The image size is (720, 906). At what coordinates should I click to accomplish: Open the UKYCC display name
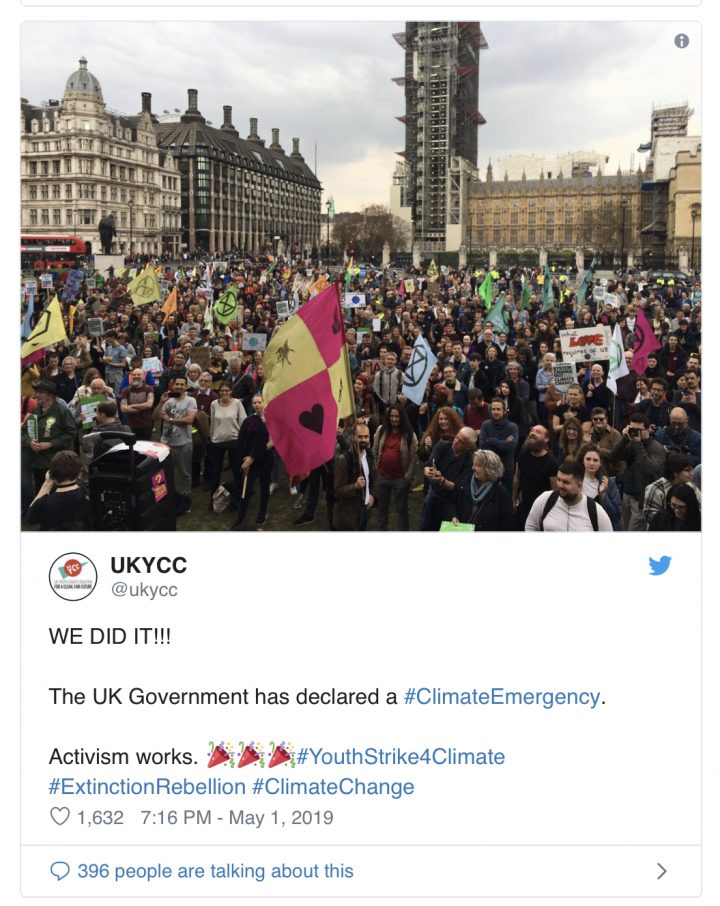149,565
